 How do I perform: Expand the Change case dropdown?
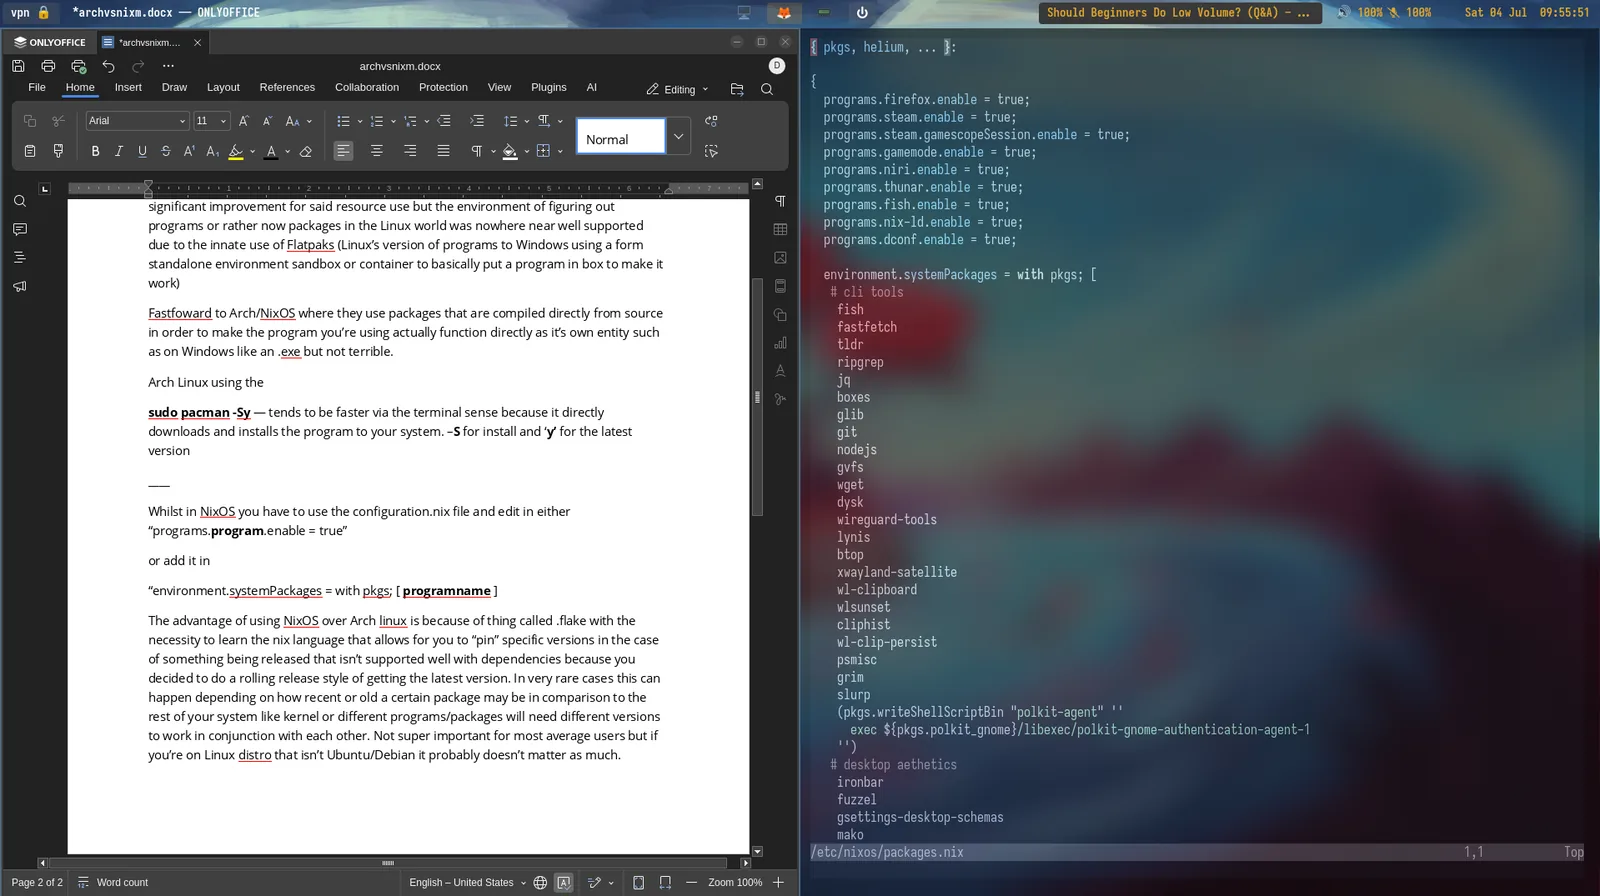[x=309, y=121]
